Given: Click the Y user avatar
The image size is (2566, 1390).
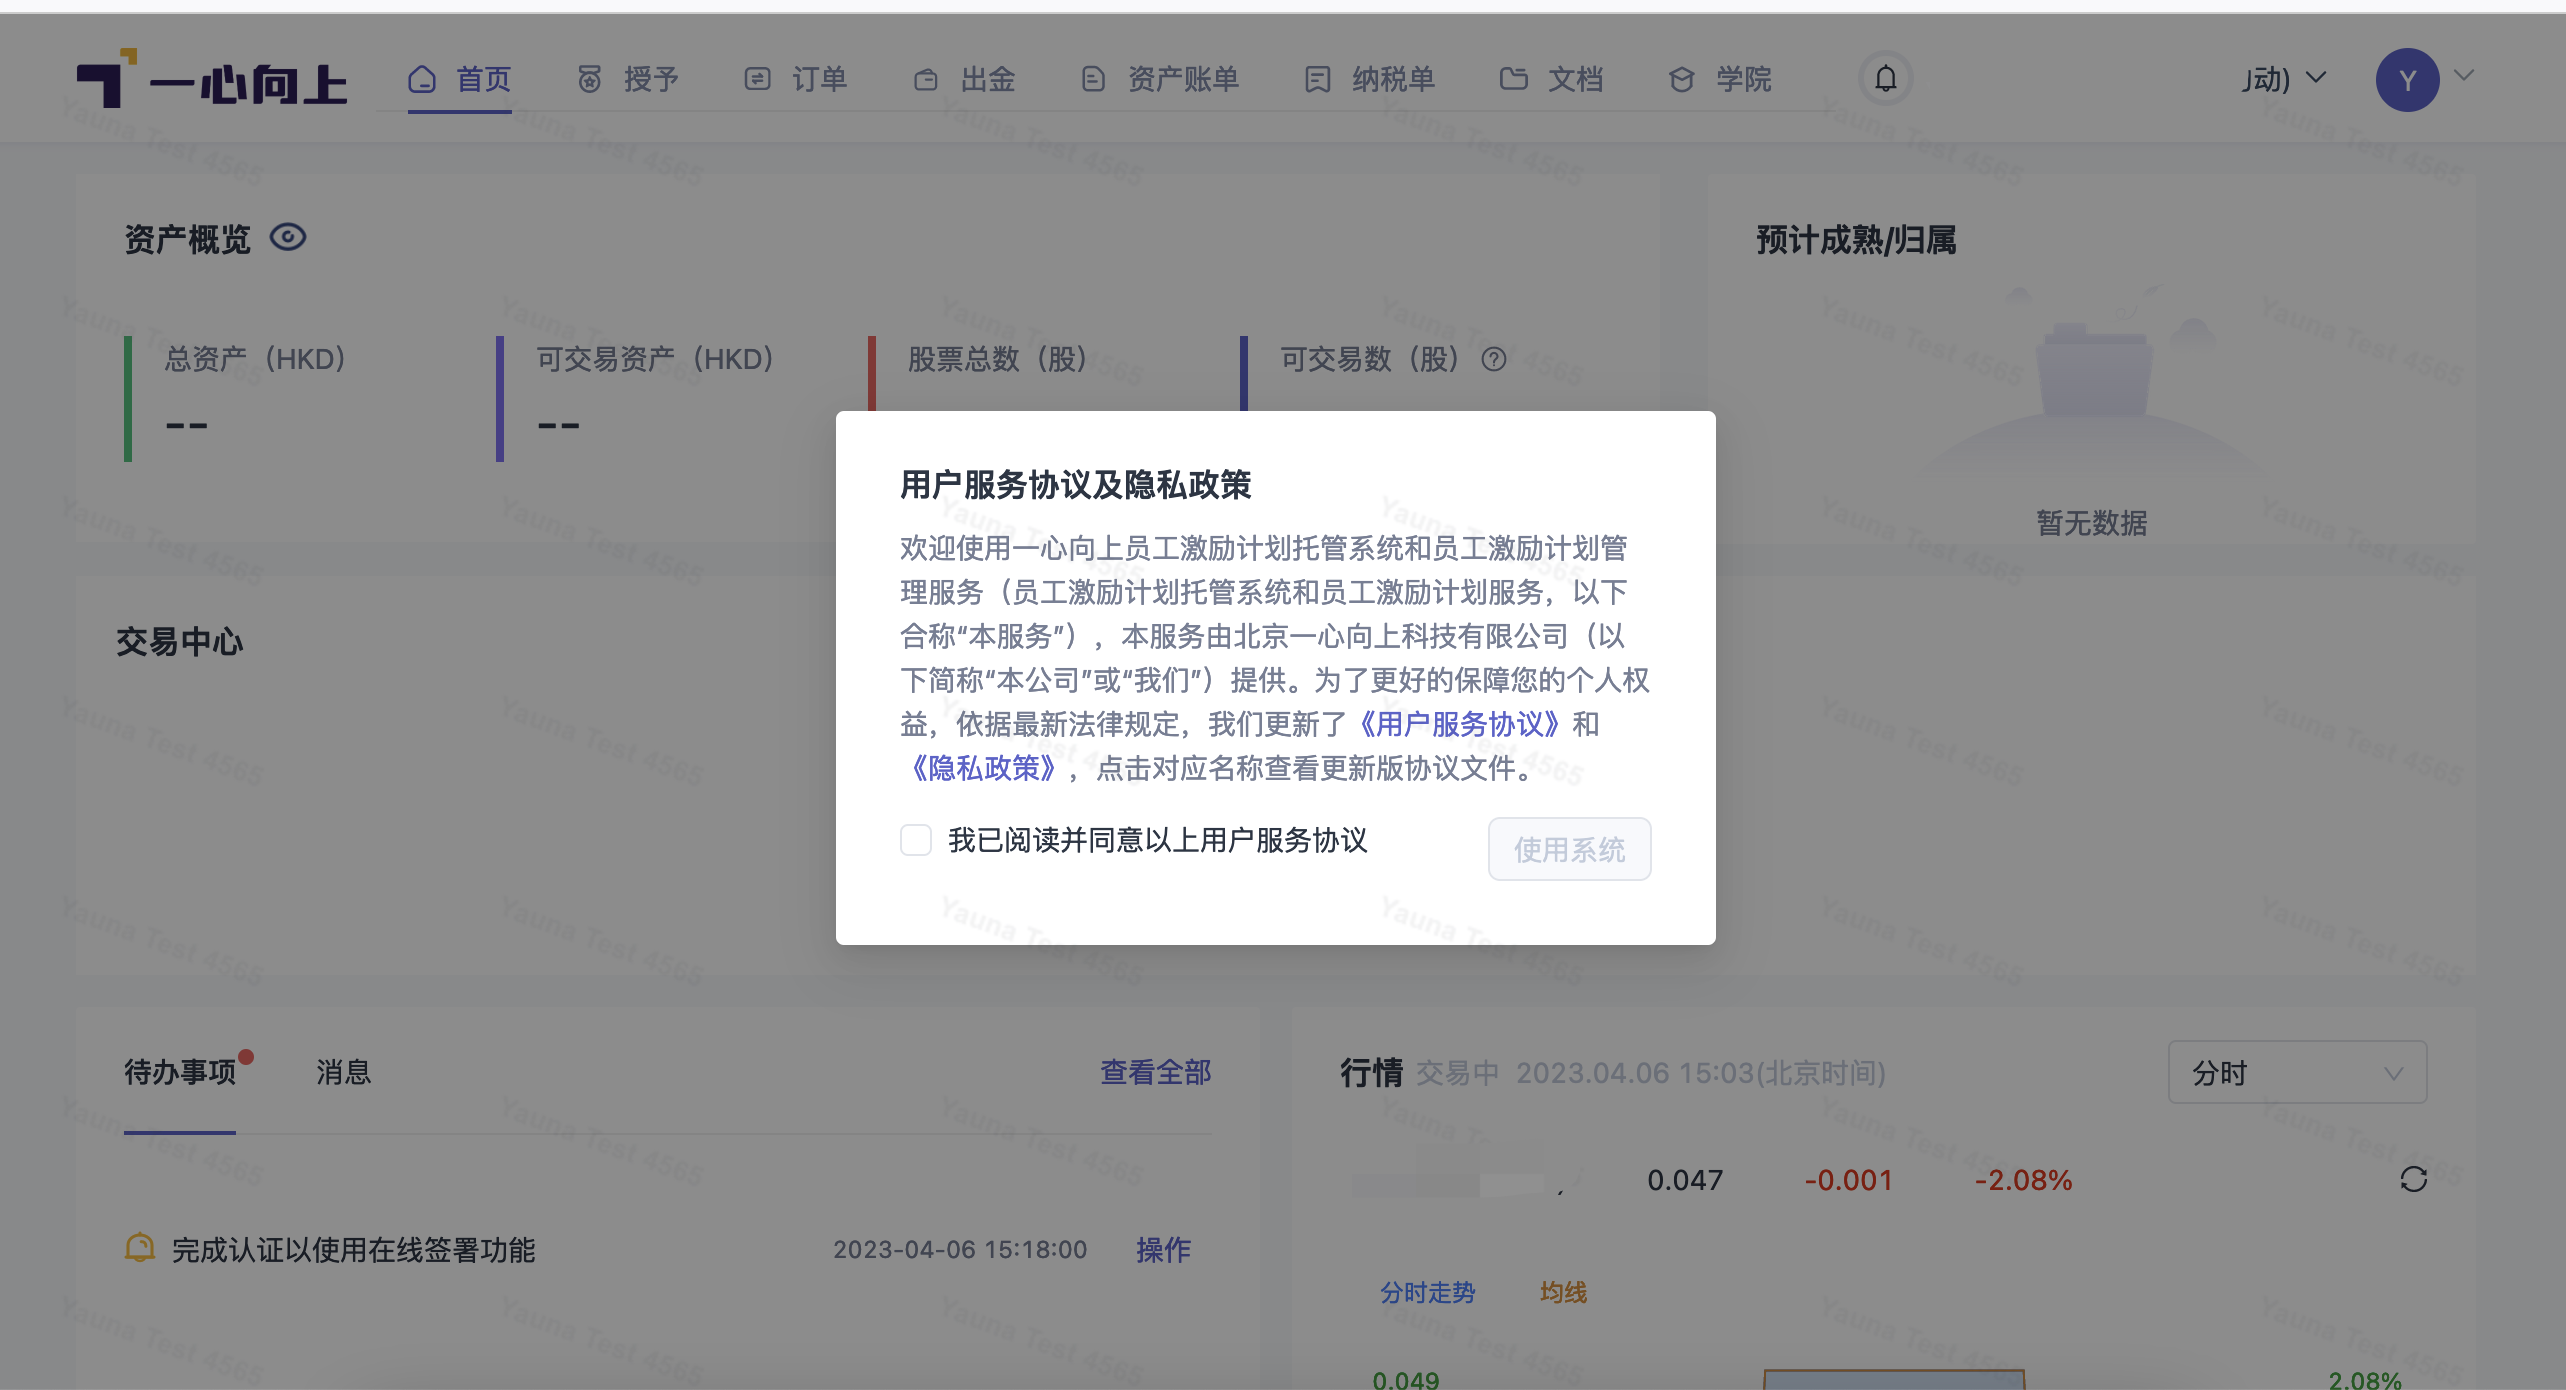Looking at the screenshot, I should coord(2408,80).
